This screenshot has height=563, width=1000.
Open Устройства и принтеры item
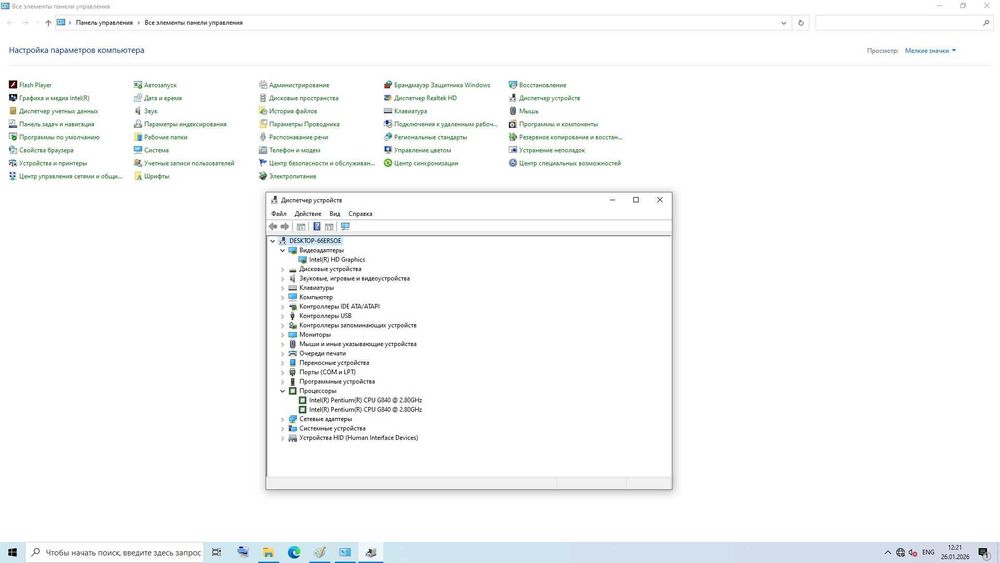tap(48, 163)
